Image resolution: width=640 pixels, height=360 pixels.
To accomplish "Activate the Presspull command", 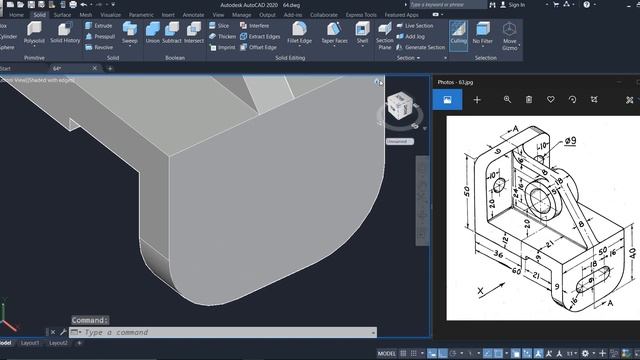I will 100,36.
